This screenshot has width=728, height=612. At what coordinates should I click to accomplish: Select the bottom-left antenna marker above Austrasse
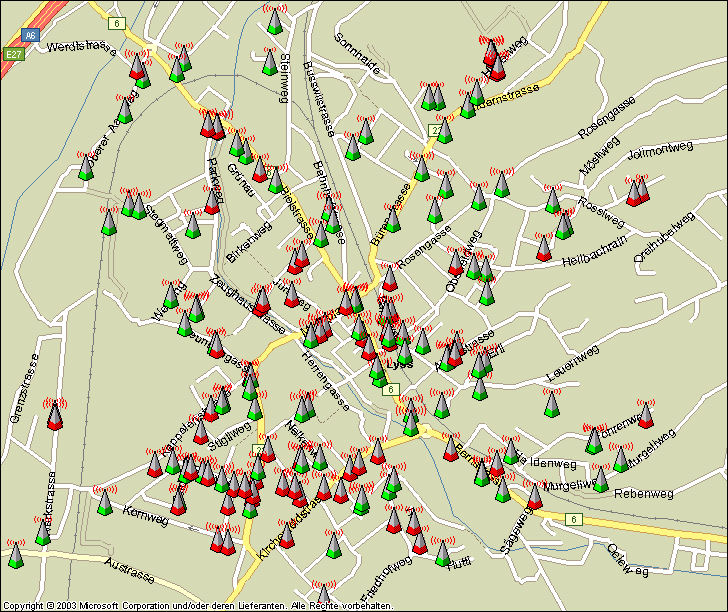tap(15, 556)
